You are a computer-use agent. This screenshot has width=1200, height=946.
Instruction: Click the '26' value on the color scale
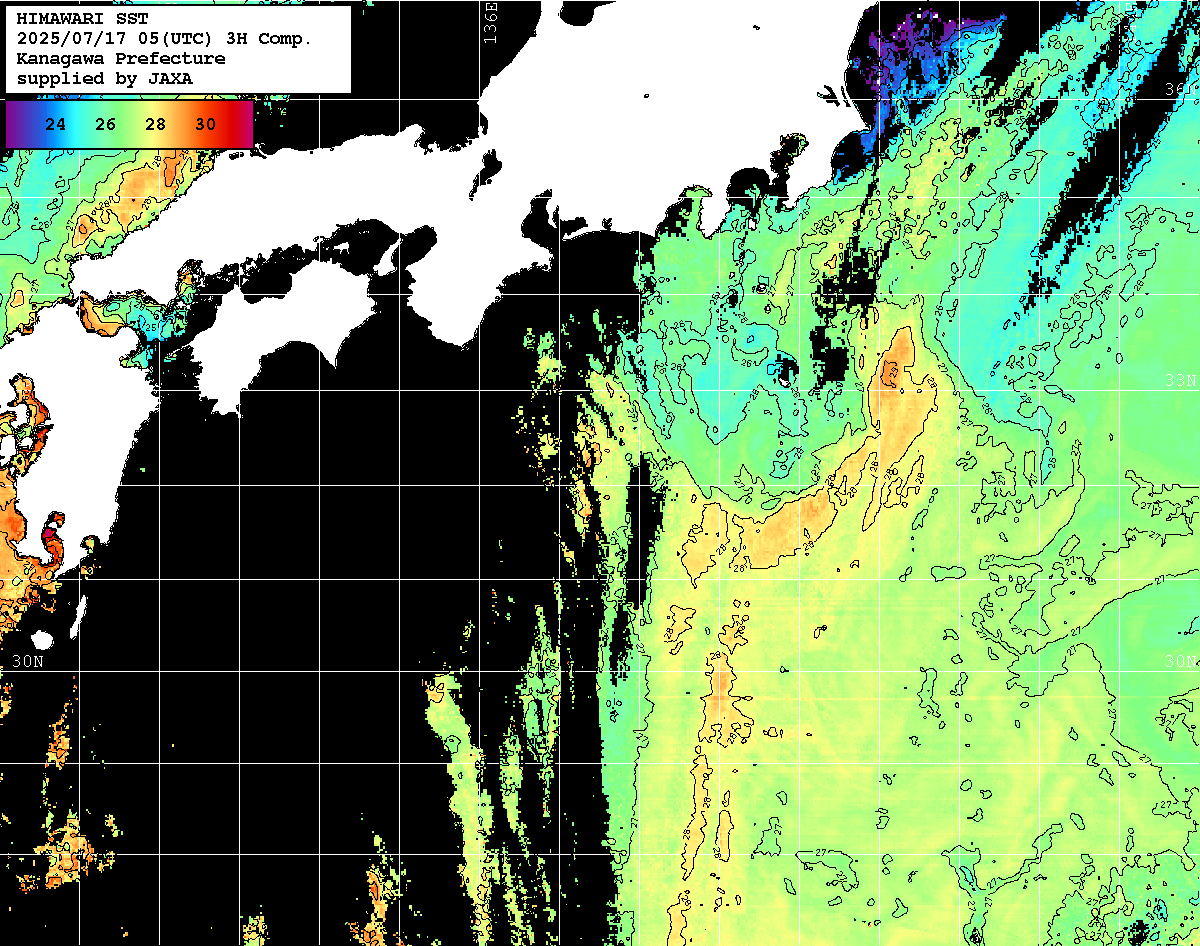(x=106, y=125)
